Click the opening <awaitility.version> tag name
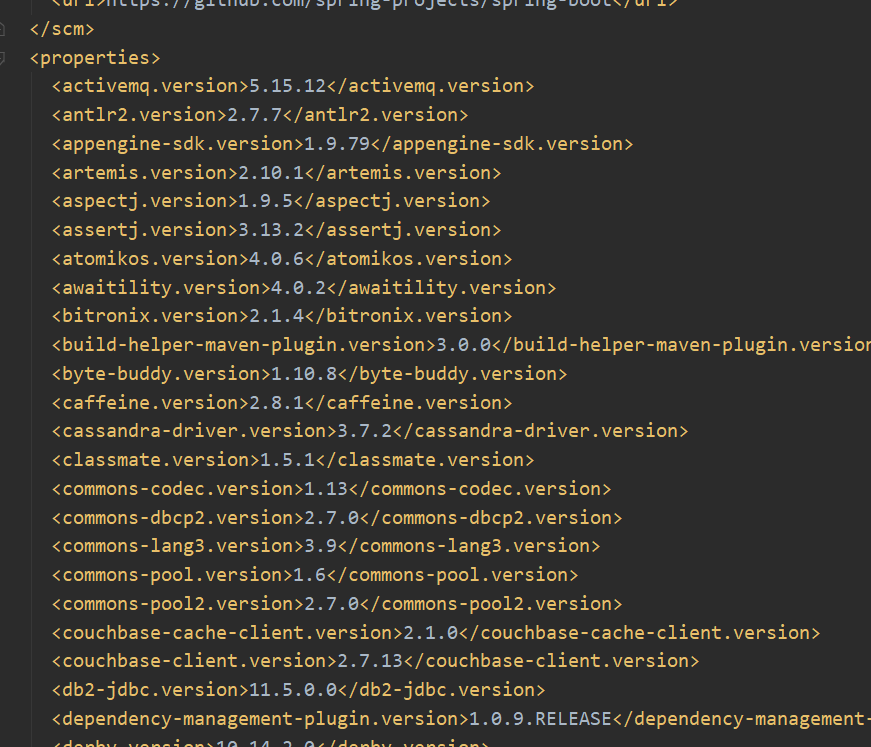 (x=161, y=288)
